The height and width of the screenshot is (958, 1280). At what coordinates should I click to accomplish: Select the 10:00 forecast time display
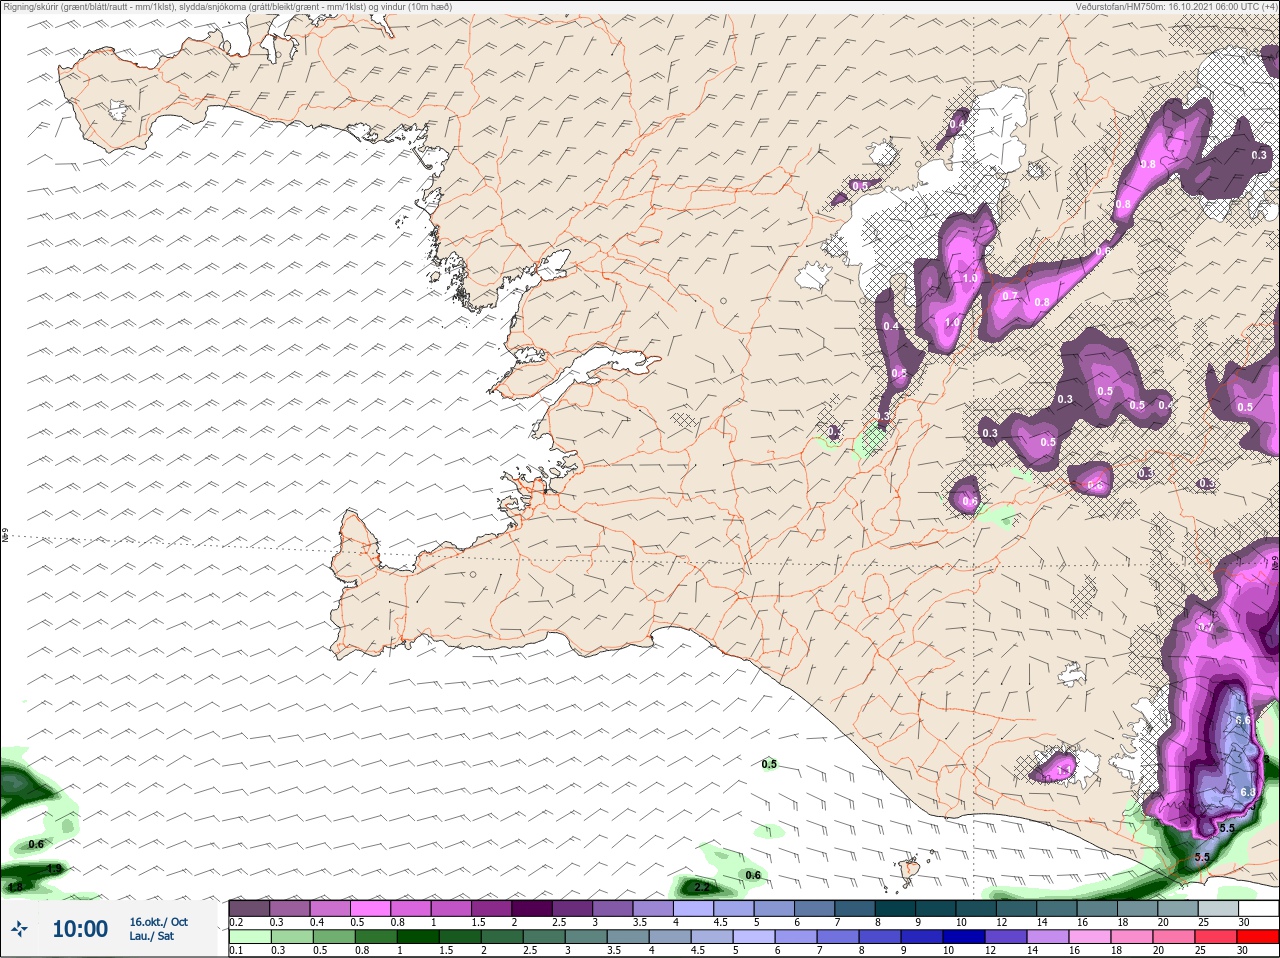click(80, 929)
